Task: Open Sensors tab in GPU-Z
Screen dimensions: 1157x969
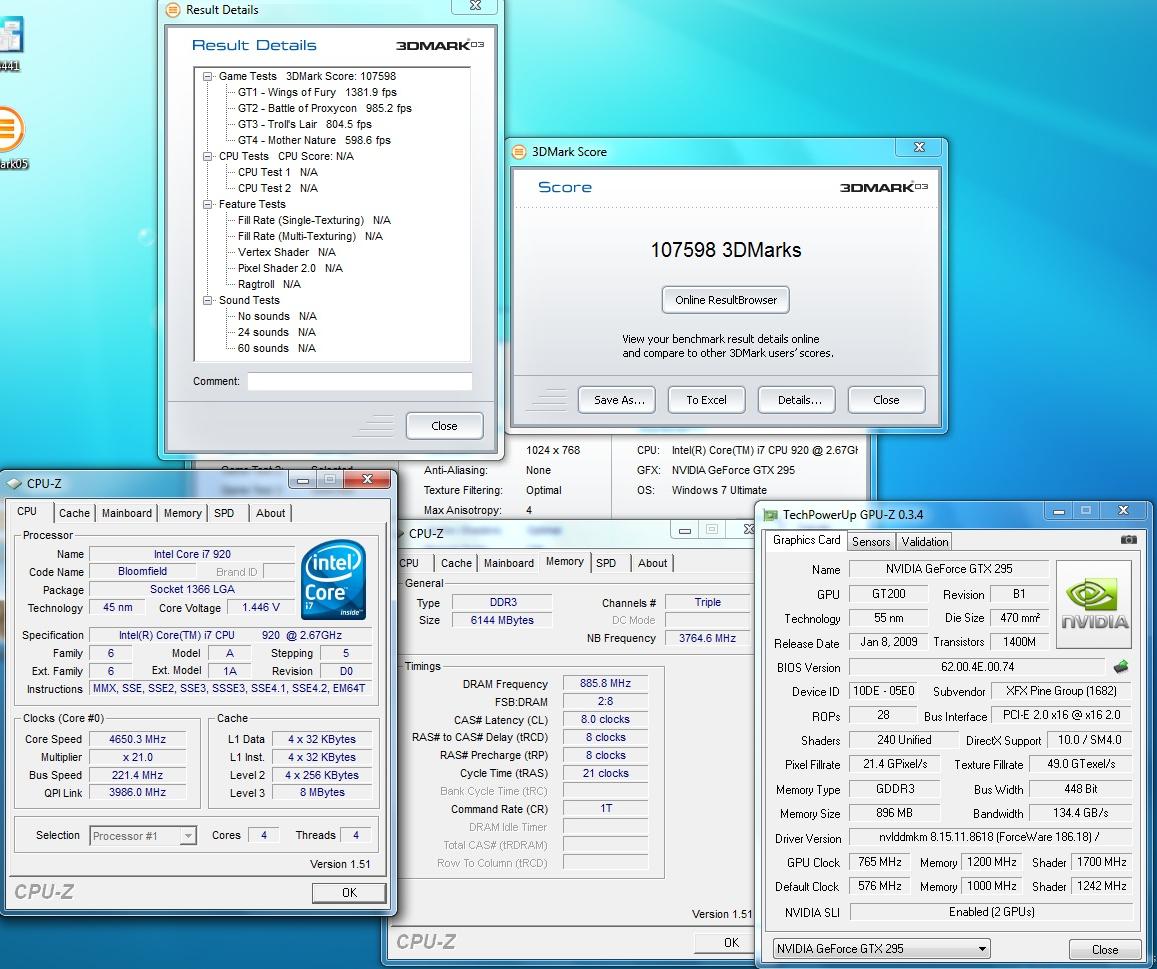Action: coord(871,542)
